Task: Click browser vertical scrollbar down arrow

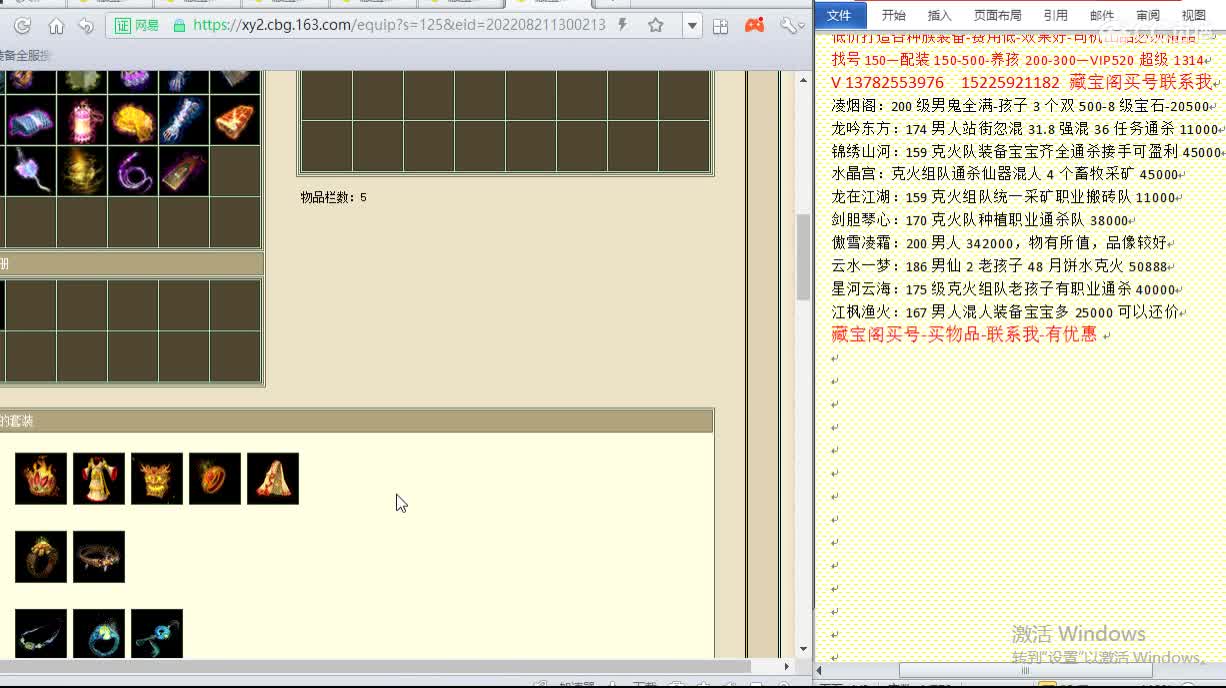Action: click(803, 649)
